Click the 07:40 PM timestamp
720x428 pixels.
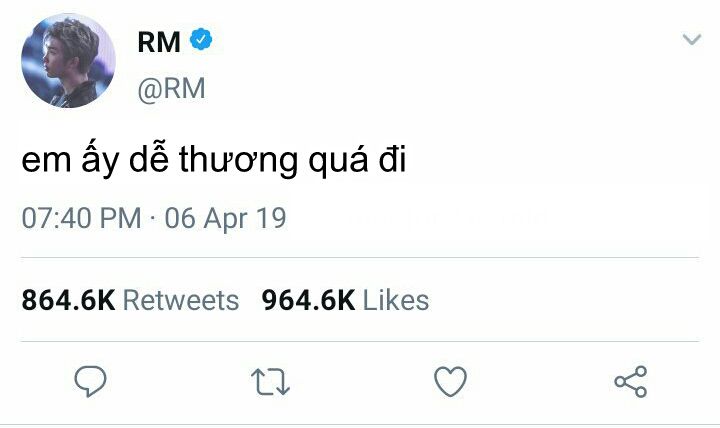coord(82,218)
